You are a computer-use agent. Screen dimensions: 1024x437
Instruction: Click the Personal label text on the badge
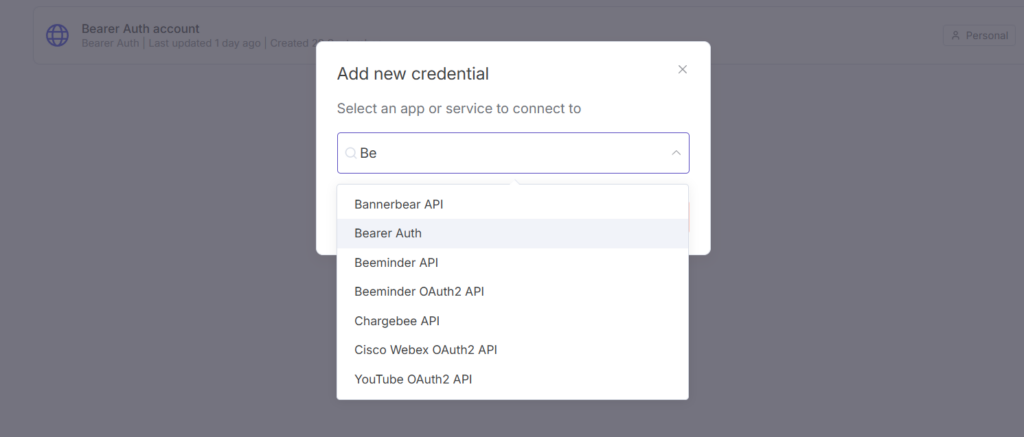coord(986,36)
